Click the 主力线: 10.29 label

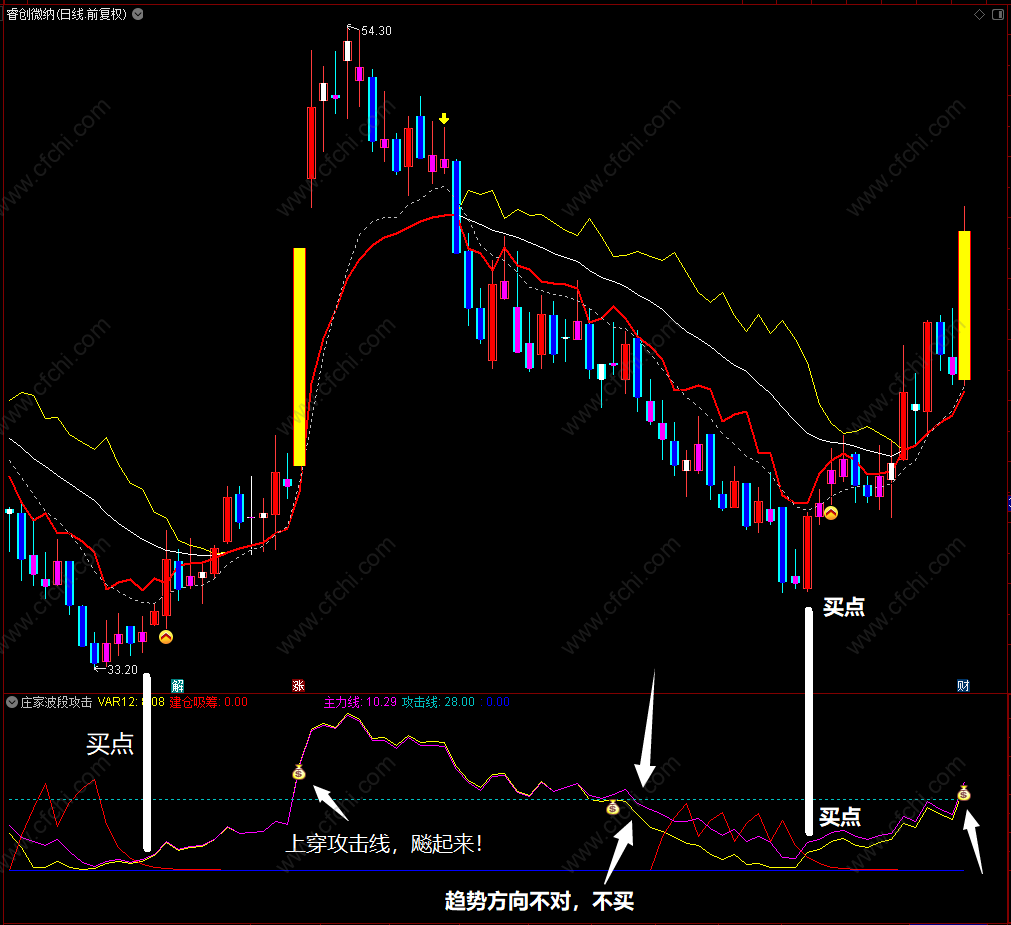360,702
